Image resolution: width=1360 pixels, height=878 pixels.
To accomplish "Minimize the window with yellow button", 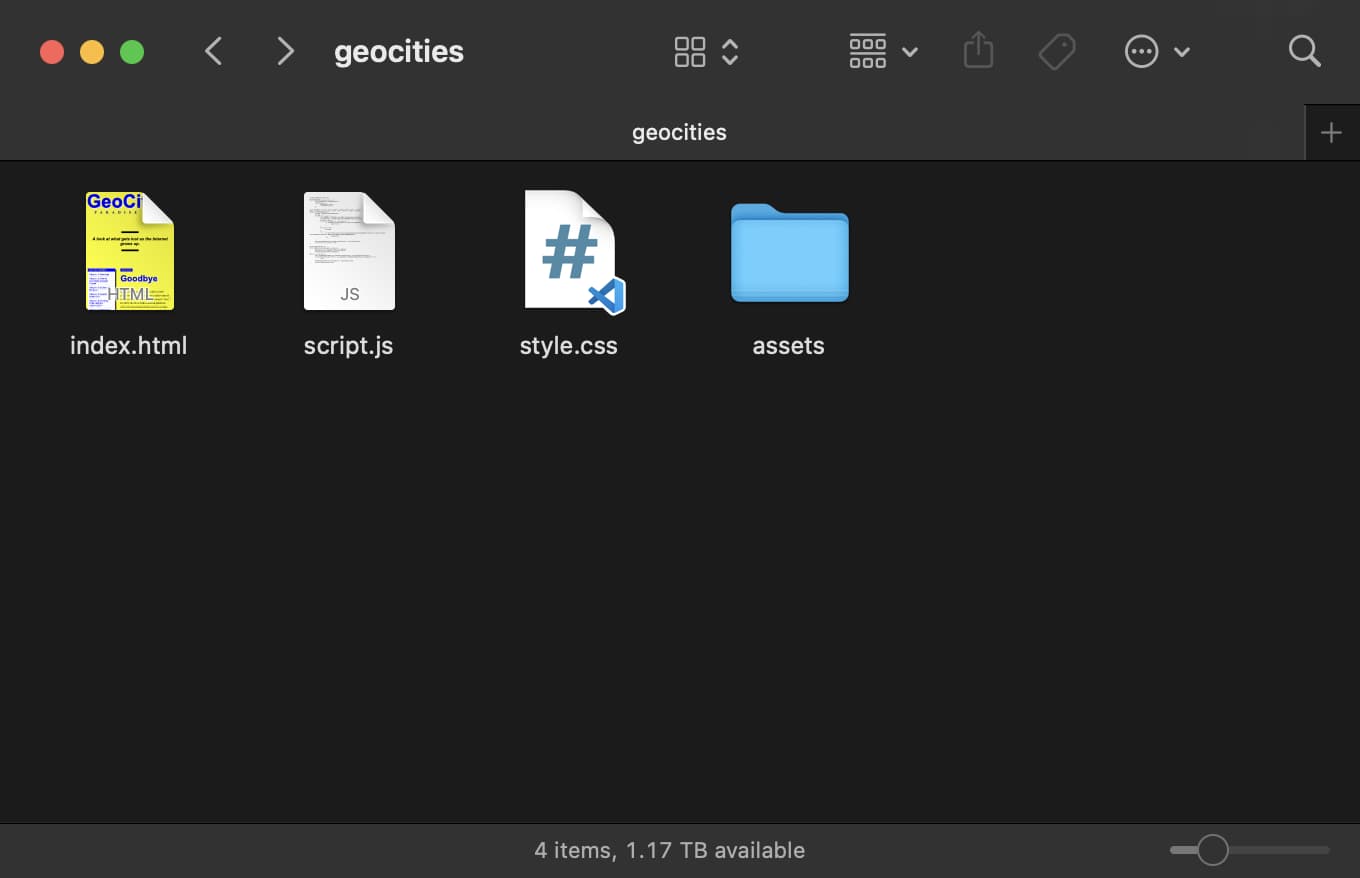I will tap(92, 52).
